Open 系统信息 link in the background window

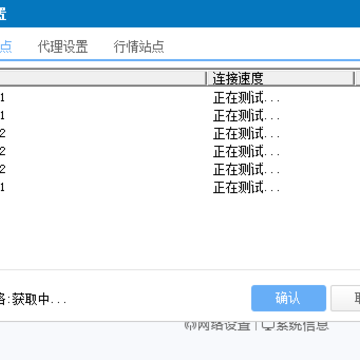295,326
